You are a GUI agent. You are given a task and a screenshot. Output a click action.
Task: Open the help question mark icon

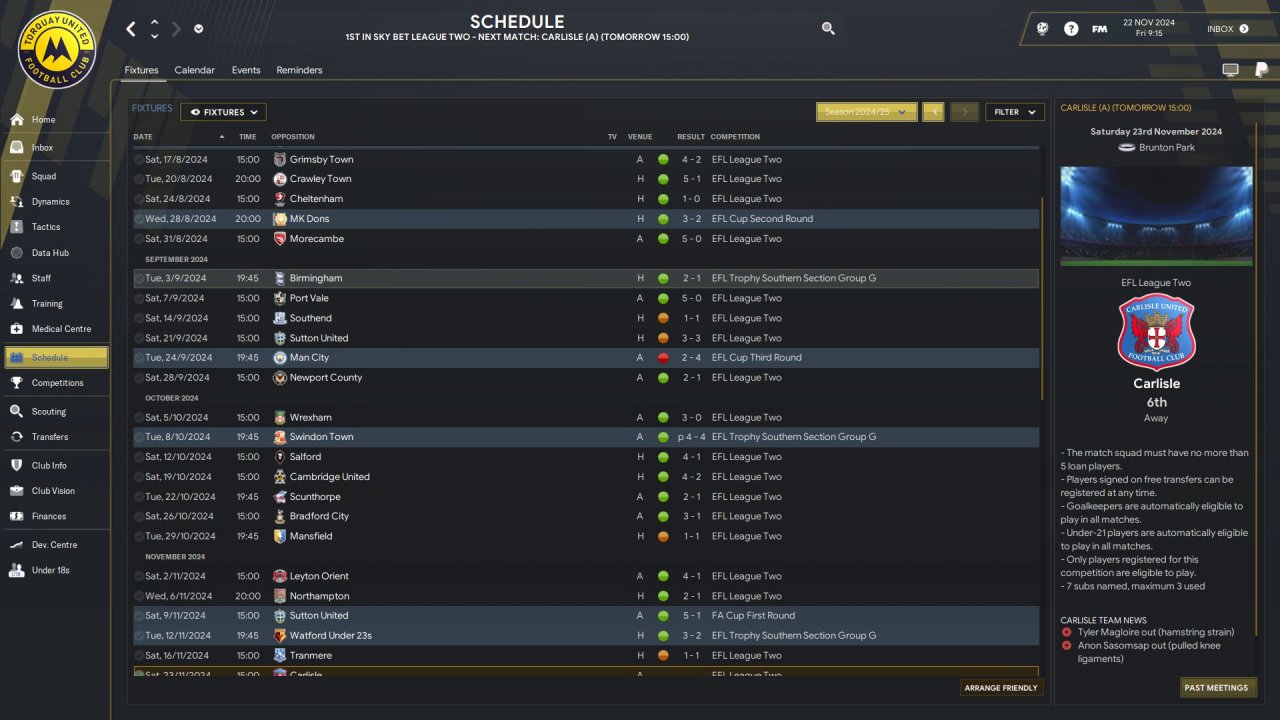pyautogui.click(x=1071, y=29)
